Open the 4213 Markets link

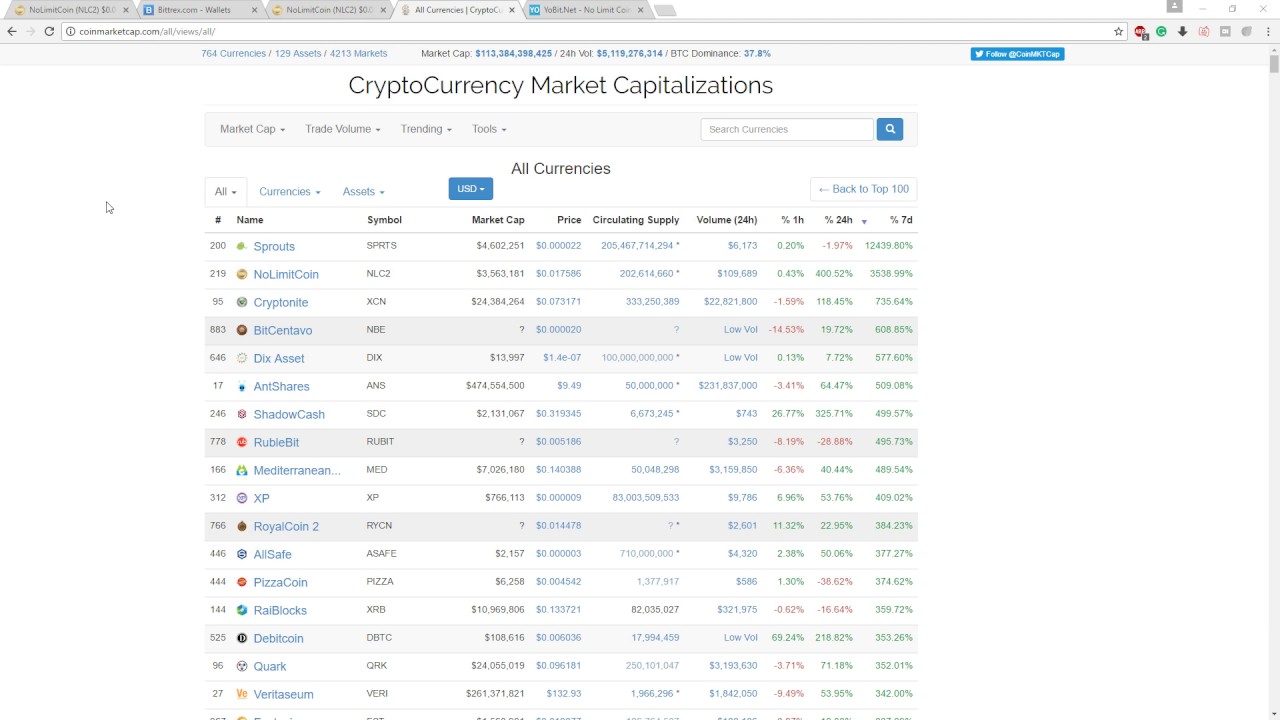[x=358, y=54]
